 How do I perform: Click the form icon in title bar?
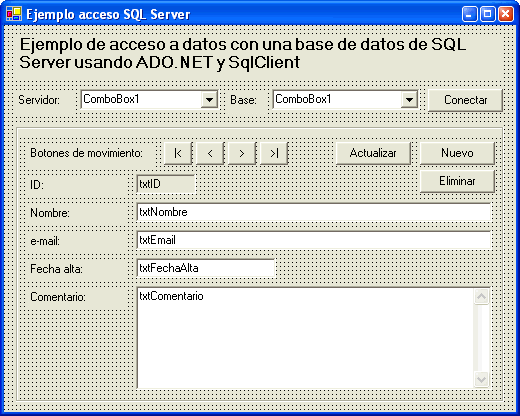14,14
